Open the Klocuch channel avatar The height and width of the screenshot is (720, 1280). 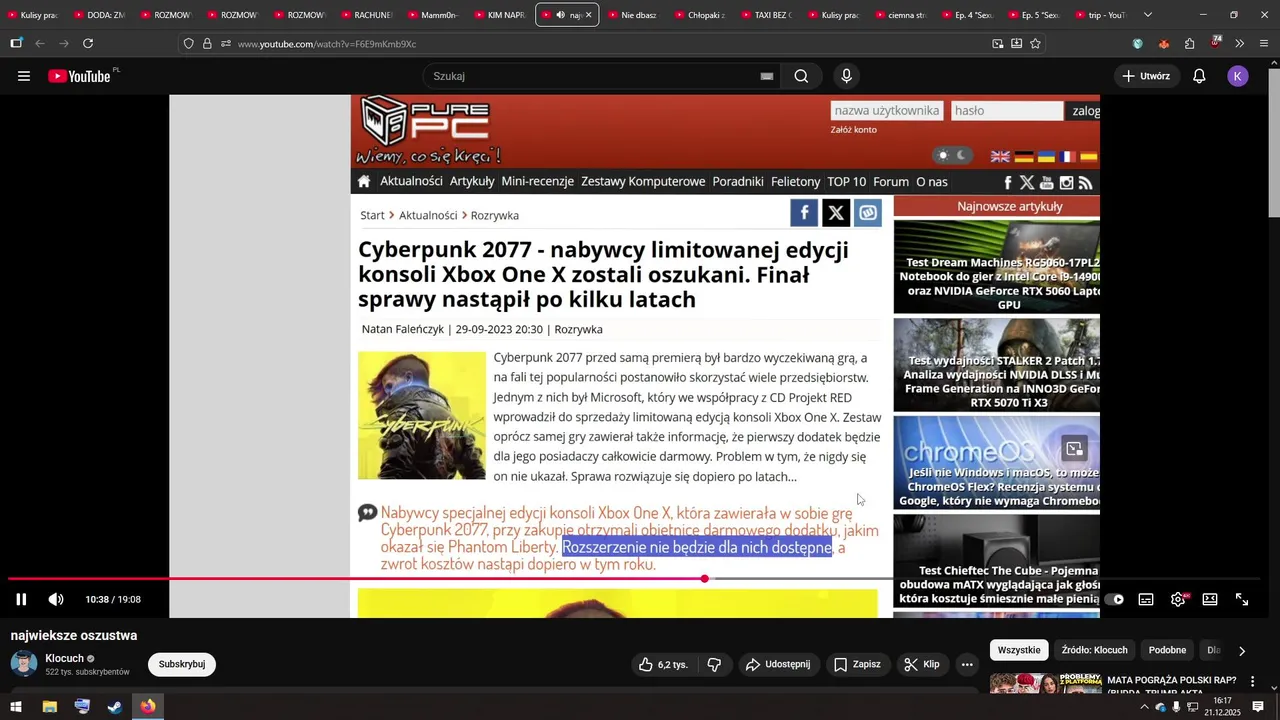click(24, 664)
